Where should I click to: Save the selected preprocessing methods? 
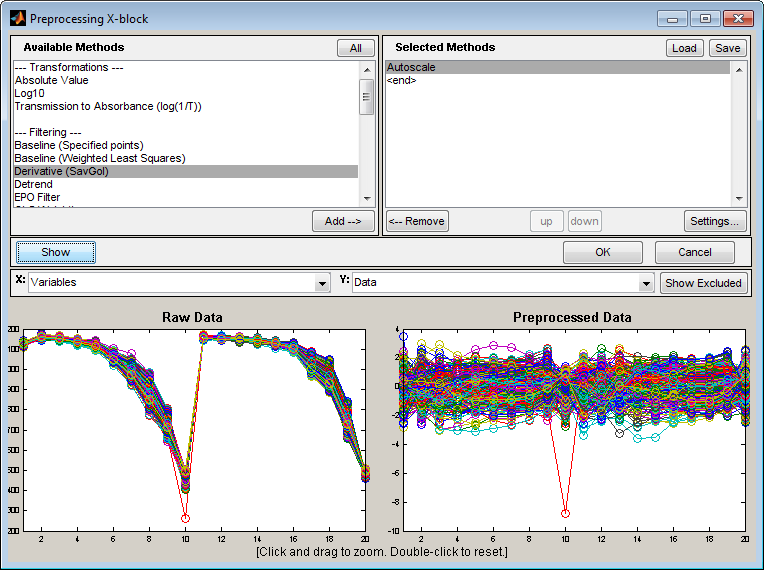[727, 48]
